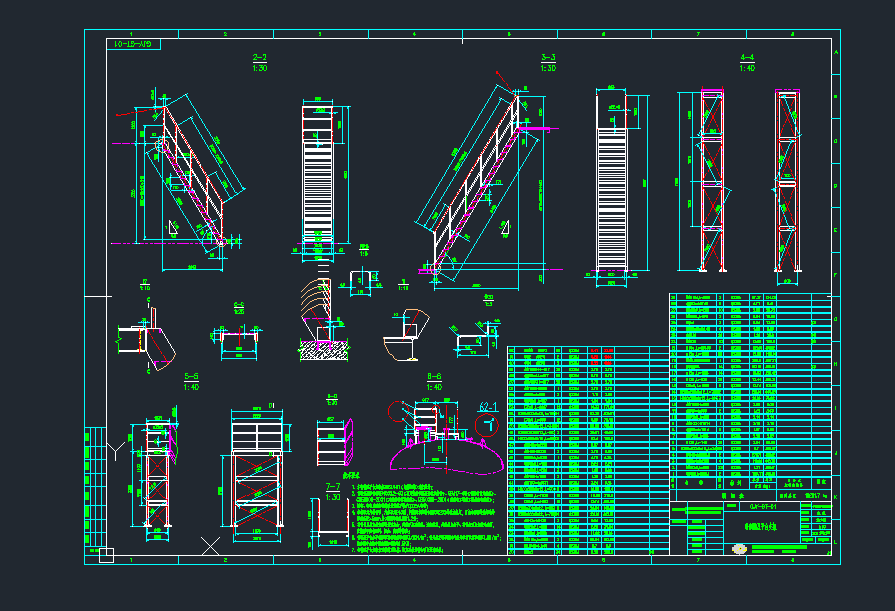This screenshot has width=895, height=611.
Task: Click the 6-6 section label at 1:40
Action: (434, 381)
